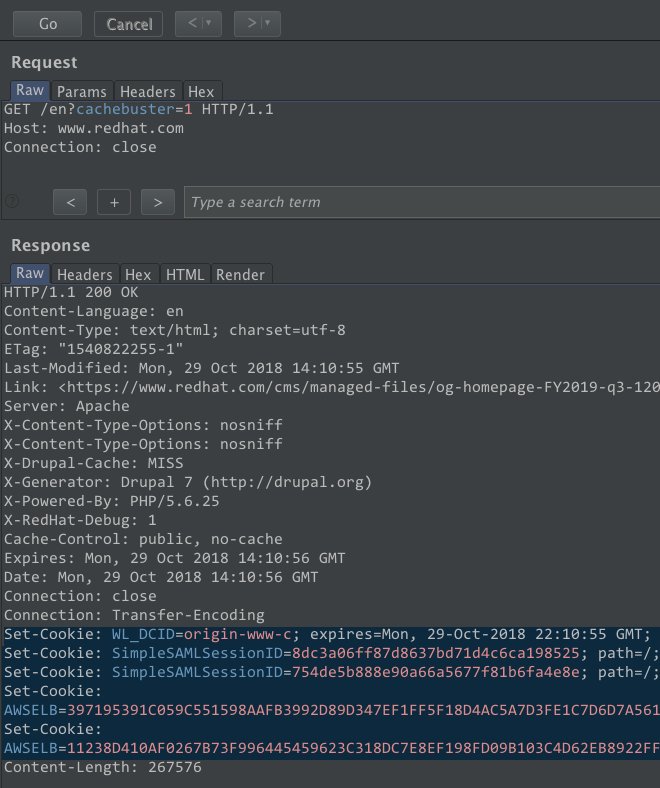
Task: Click the Go button
Action: tap(47, 24)
